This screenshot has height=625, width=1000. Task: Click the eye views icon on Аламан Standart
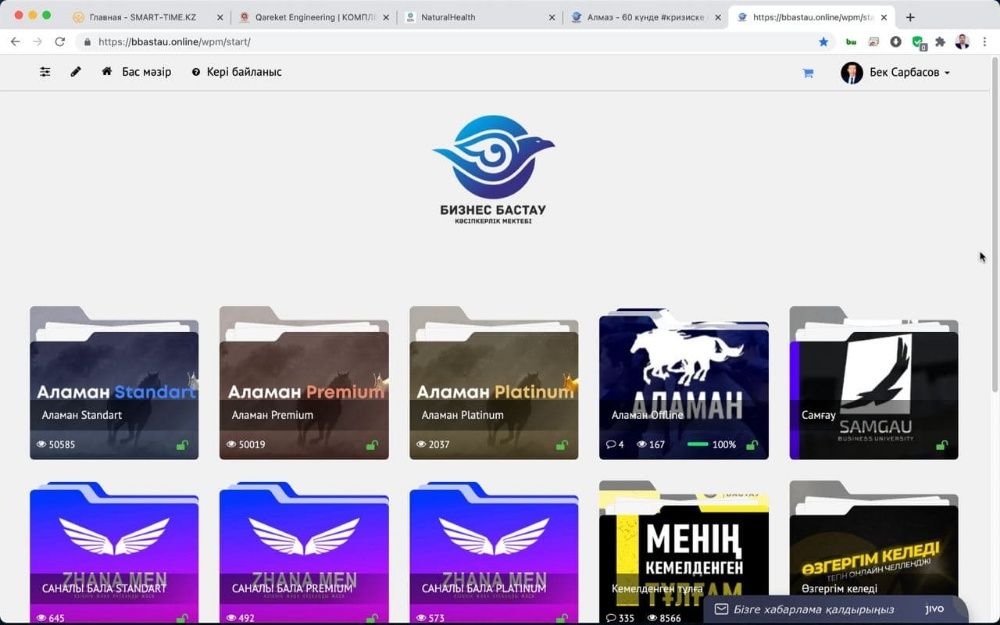tap(41, 445)
